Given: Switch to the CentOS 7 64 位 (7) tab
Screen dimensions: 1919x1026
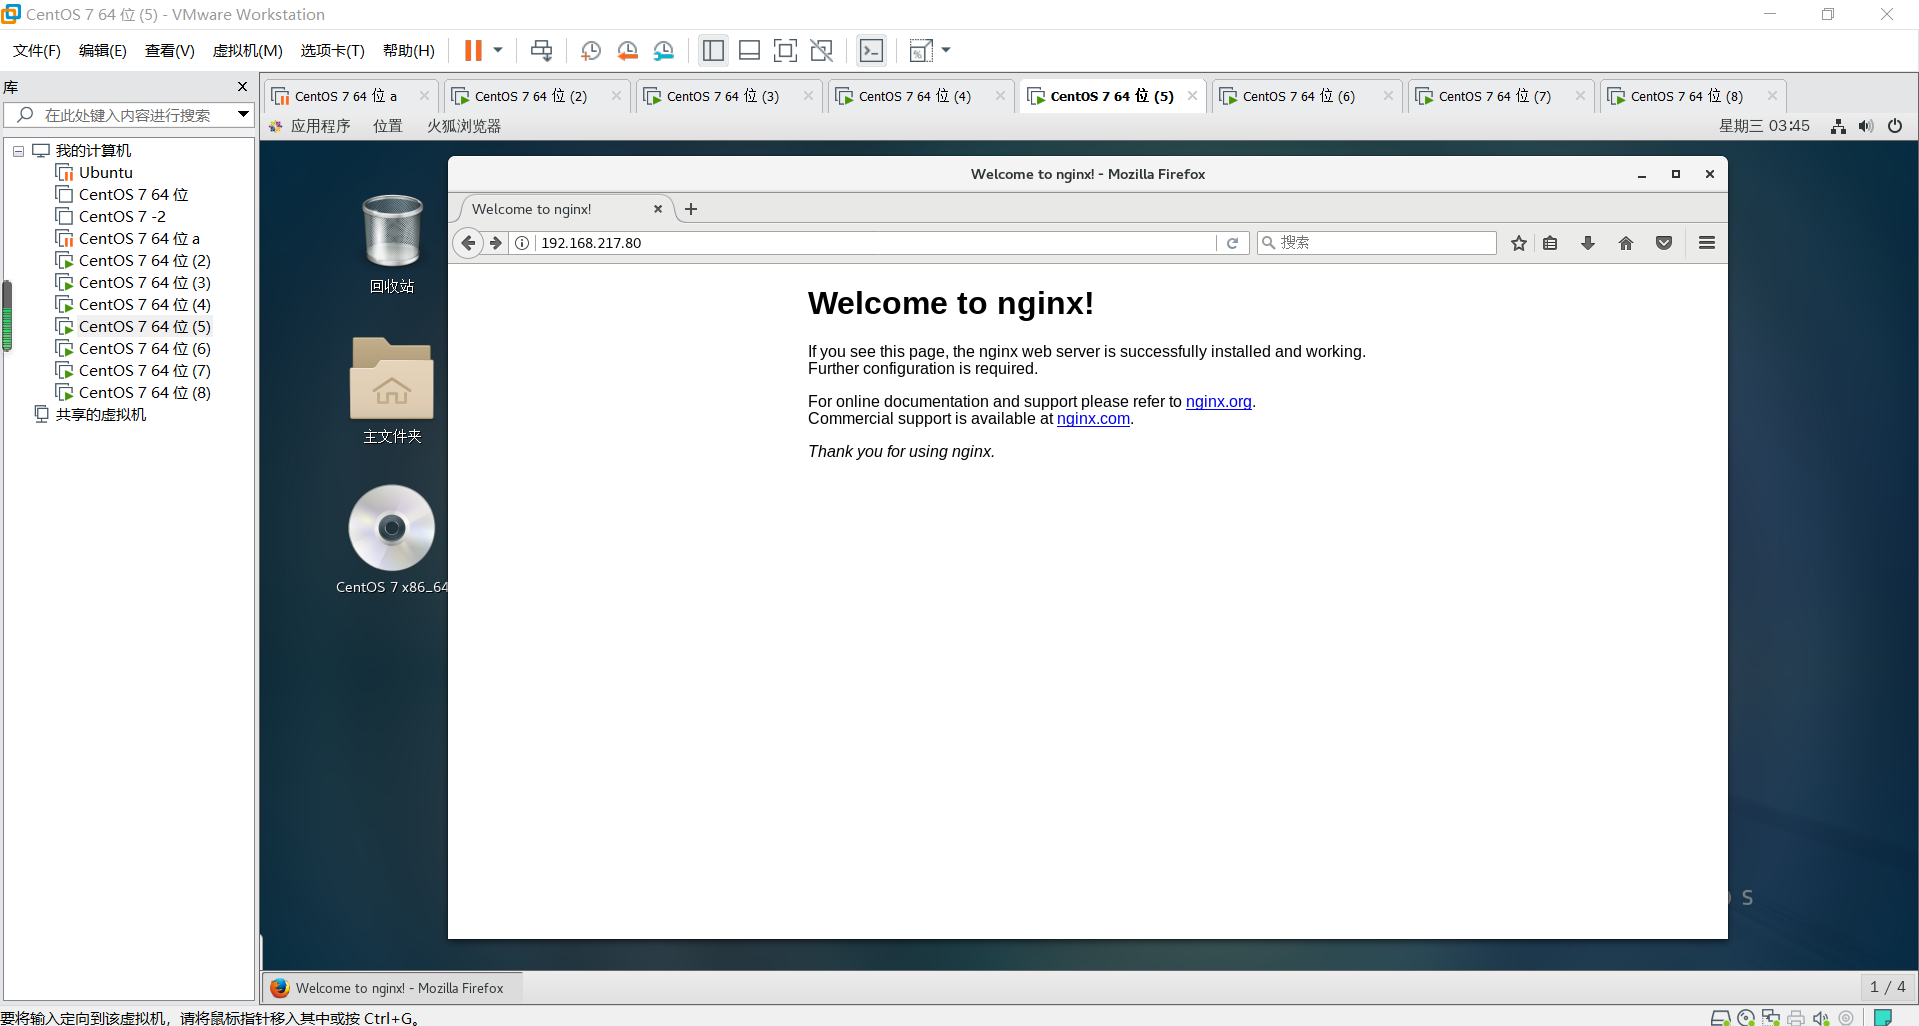Looking at the screenshot, I should tap(1494, 96).
